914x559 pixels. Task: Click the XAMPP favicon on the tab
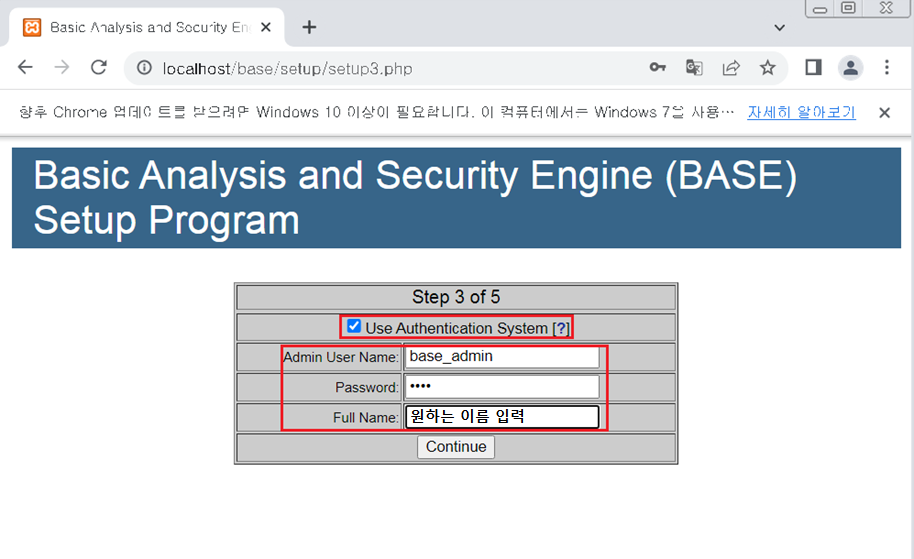click(32, 27)
